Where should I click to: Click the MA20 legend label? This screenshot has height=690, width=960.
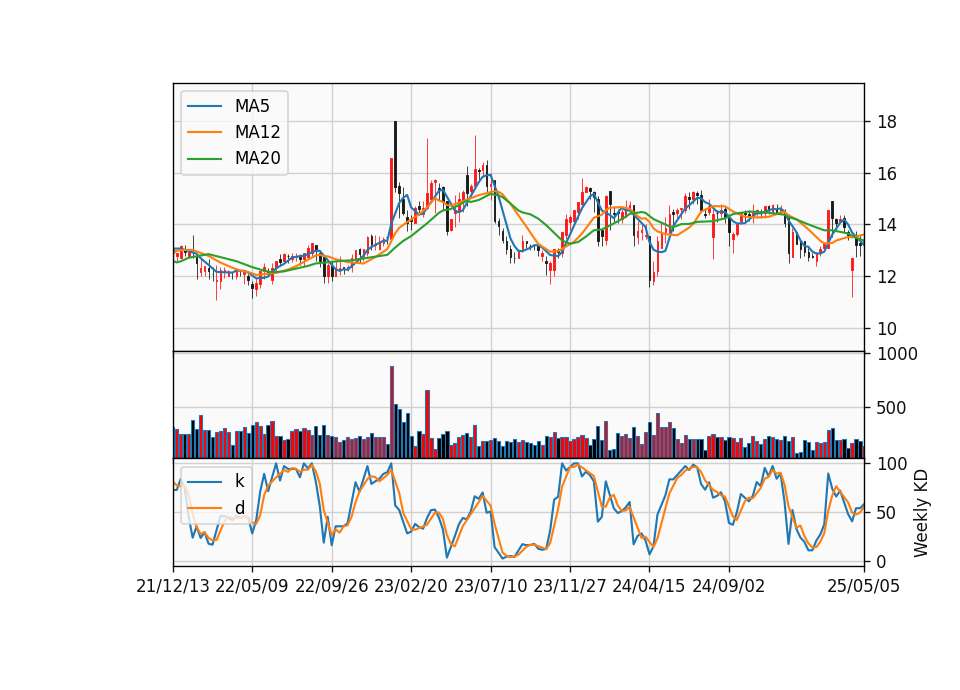point(257,158)
